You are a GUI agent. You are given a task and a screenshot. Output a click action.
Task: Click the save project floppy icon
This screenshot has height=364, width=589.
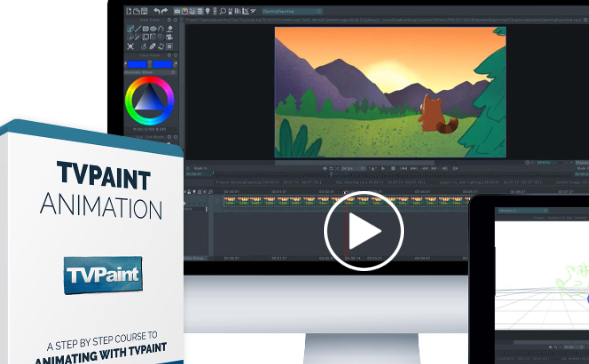coord(144,11)
